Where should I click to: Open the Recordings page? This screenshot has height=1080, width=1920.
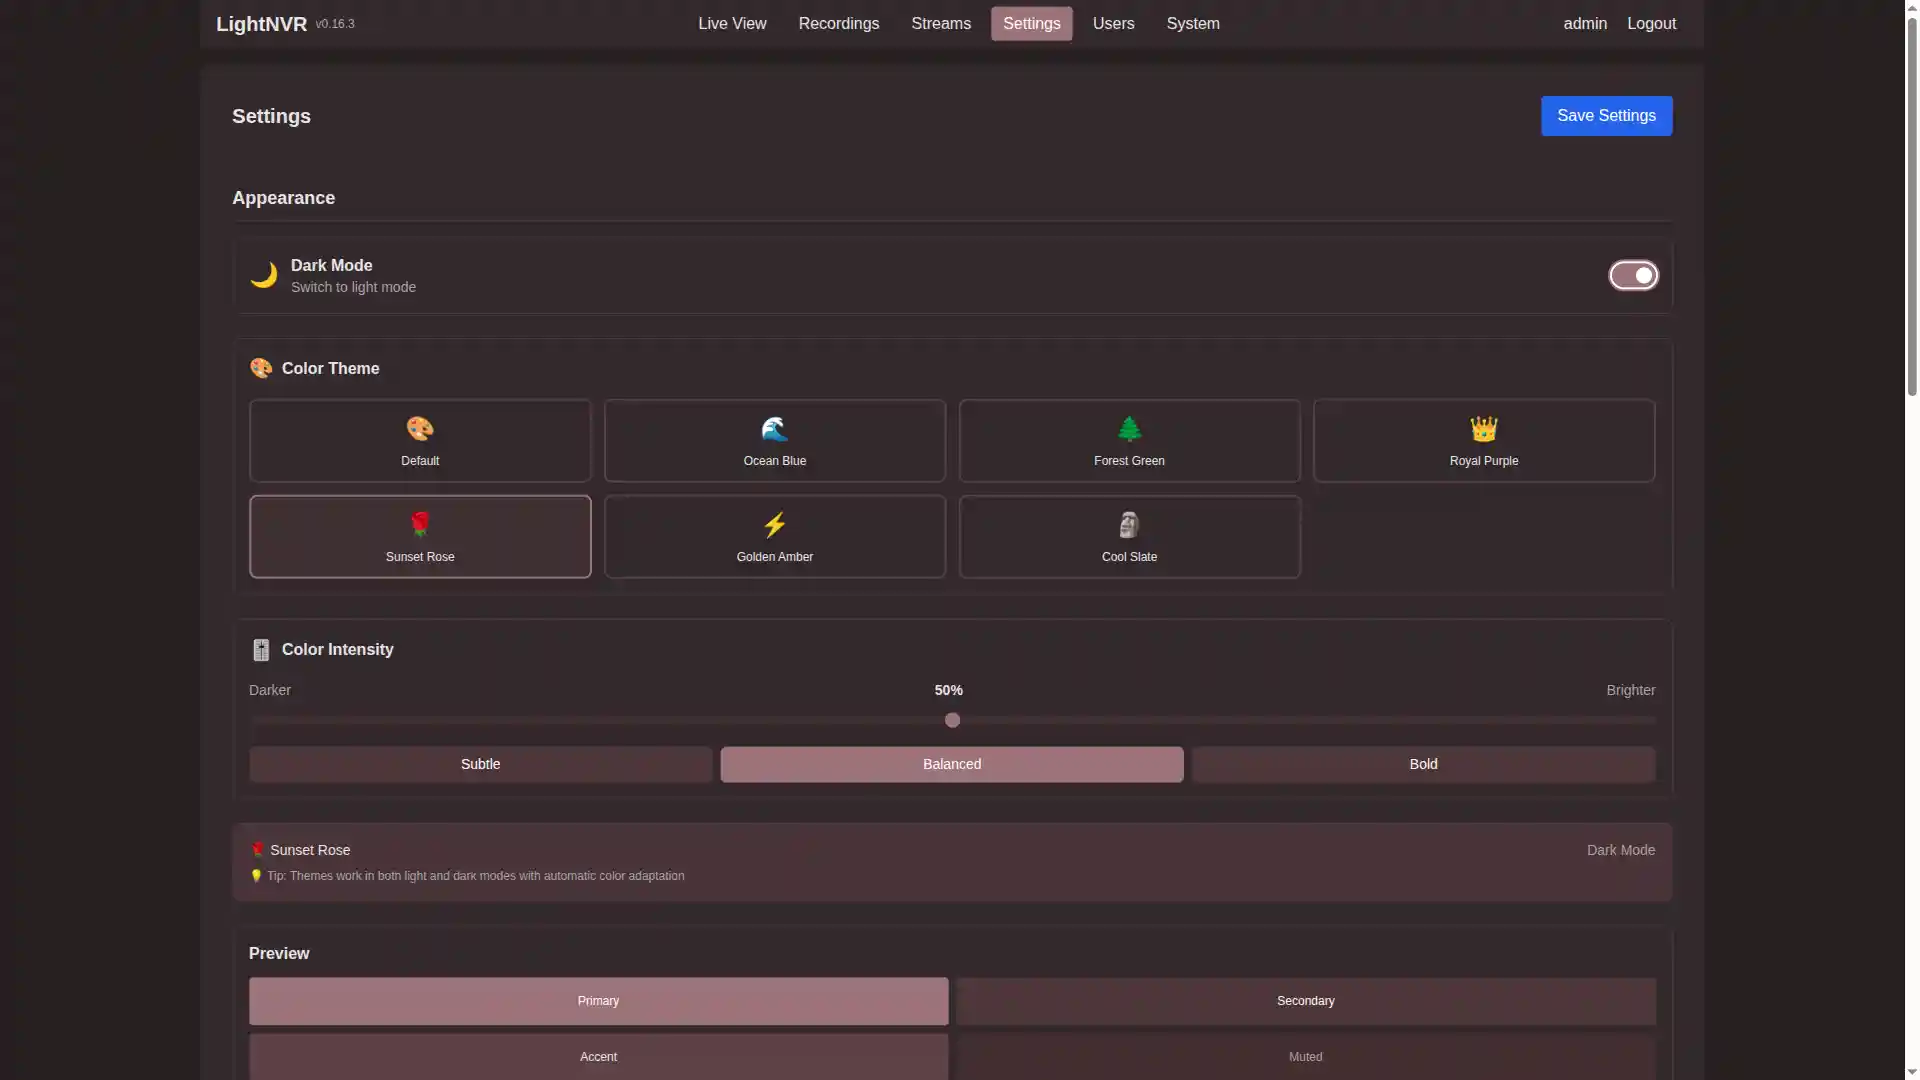pos(838,23)
